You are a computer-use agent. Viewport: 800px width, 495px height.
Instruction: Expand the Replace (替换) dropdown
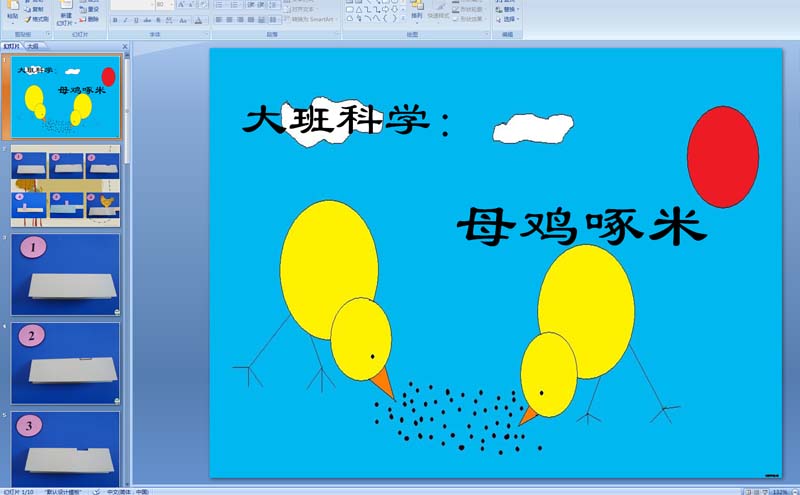click(510, 9)
